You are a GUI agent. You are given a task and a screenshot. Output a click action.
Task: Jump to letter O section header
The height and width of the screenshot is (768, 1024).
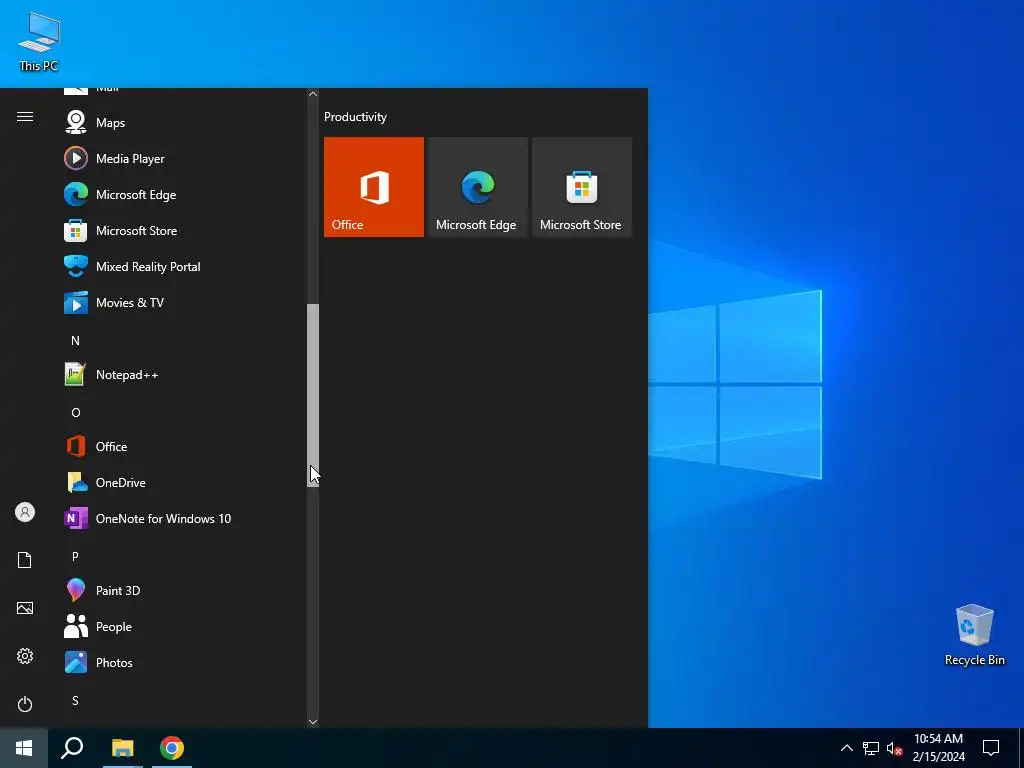(75, 413)
